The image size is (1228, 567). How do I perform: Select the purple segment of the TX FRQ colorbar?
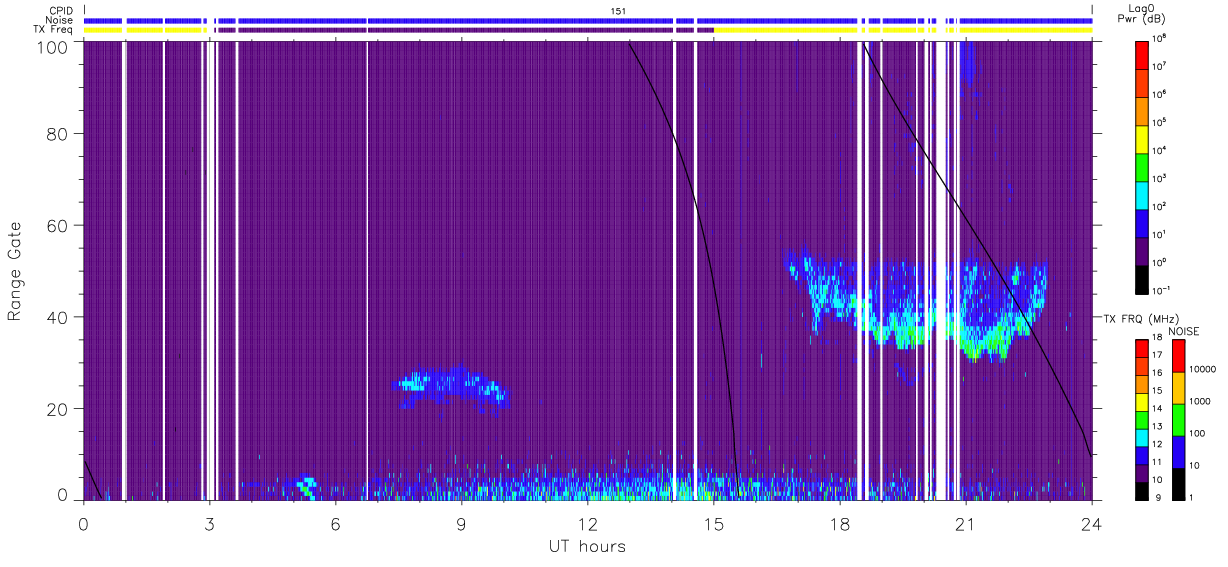coord(1142,473)
